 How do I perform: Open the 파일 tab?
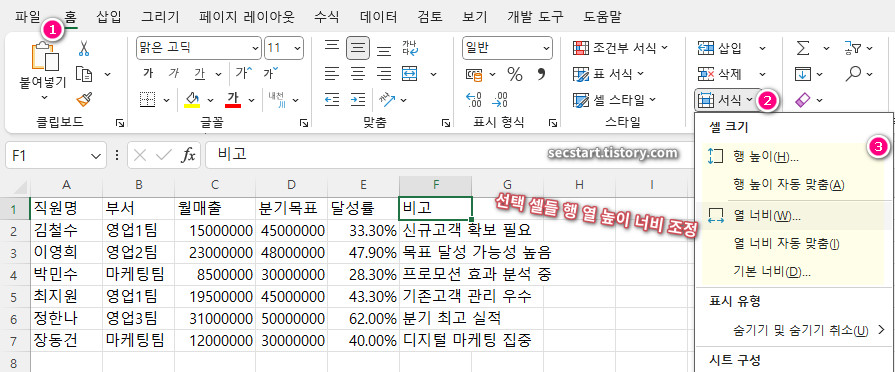click(27, 17)
